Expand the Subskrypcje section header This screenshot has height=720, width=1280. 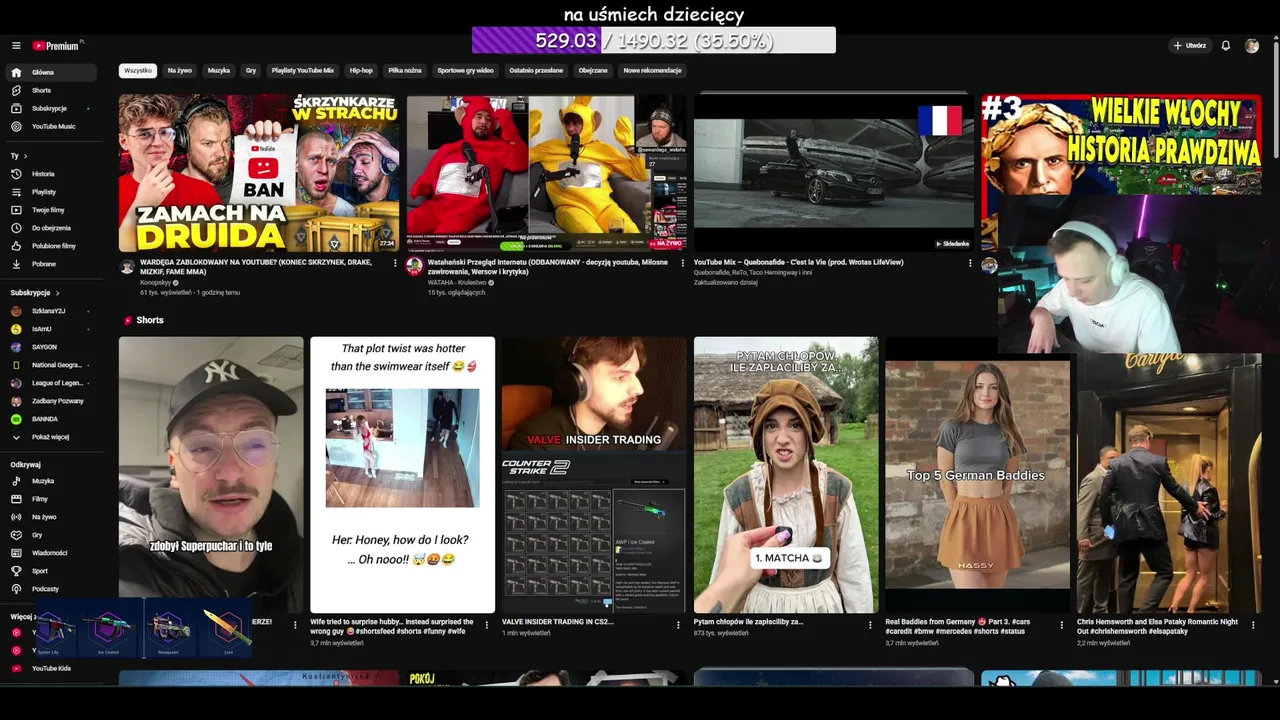[x=35, y=293]
